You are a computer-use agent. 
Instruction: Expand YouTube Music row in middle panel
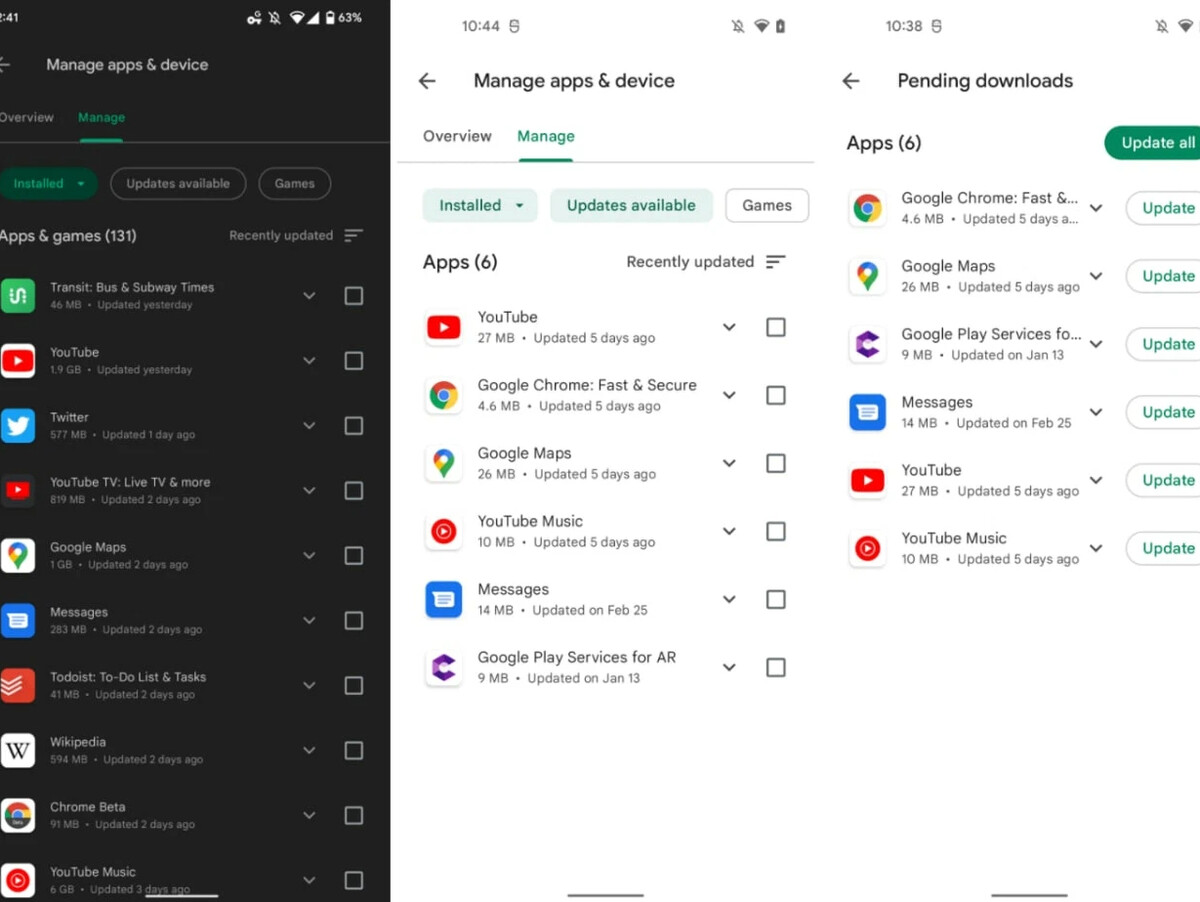(729, 531)
